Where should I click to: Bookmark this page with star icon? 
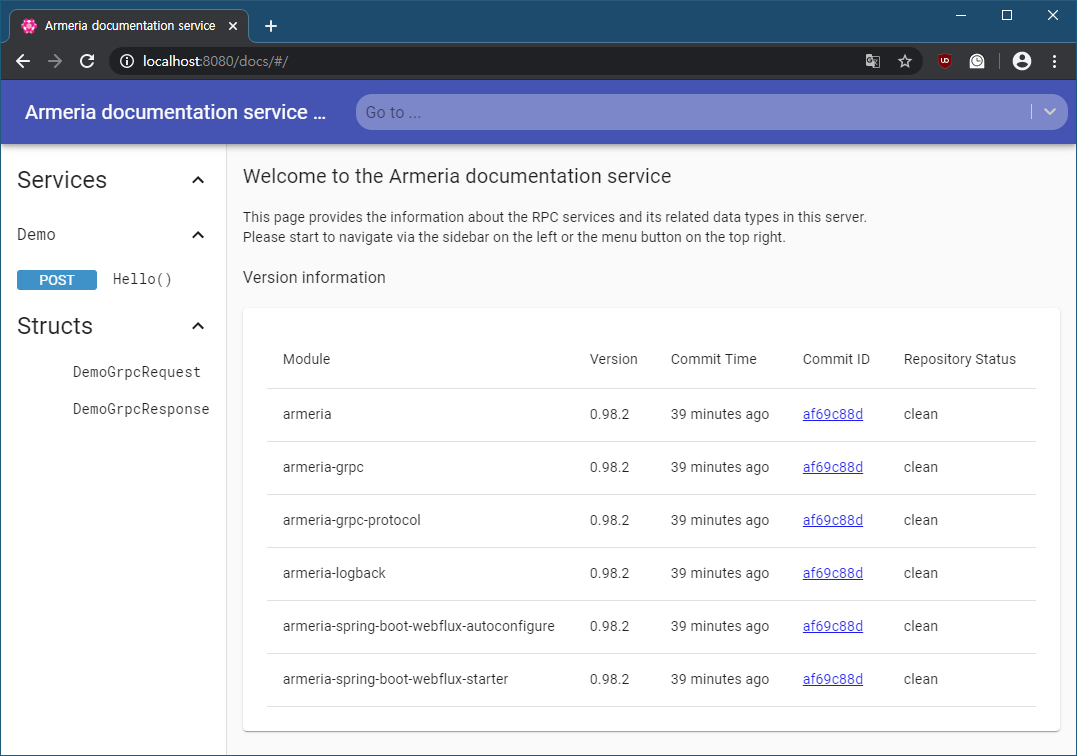(x=905, y=61)
